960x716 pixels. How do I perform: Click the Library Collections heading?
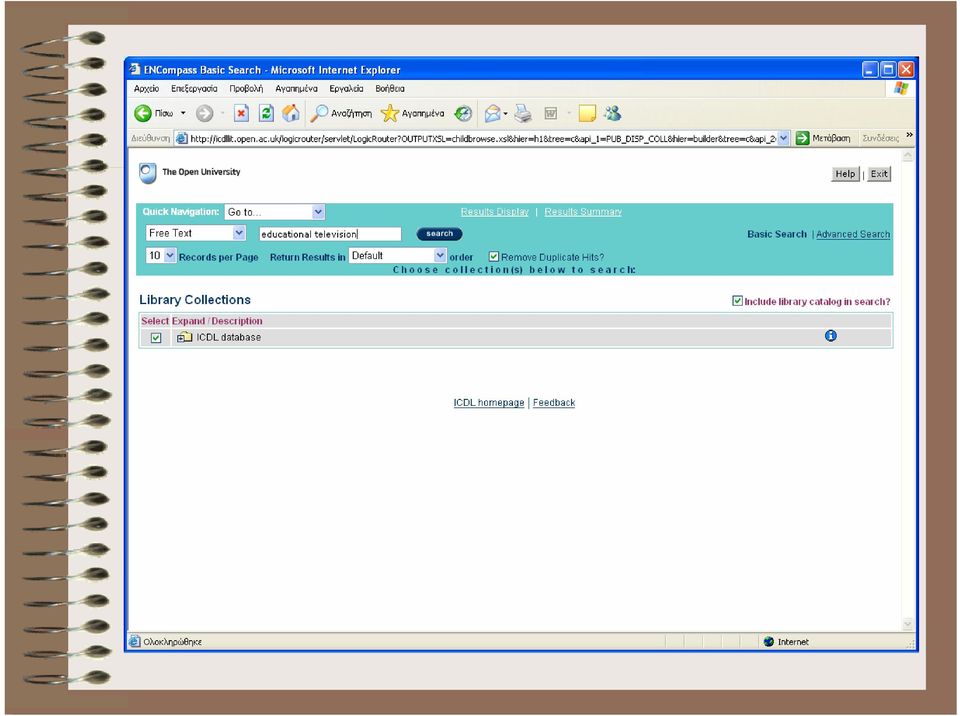tap(195, 300)
